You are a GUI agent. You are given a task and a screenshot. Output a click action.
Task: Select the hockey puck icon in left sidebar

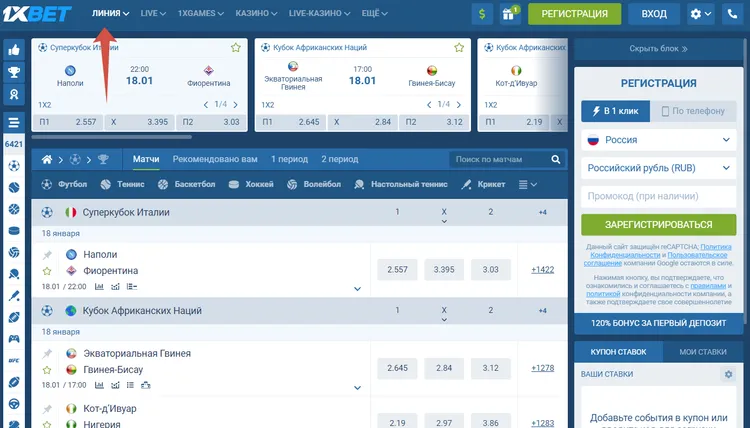pyautogui.click(x=14, y=231)
